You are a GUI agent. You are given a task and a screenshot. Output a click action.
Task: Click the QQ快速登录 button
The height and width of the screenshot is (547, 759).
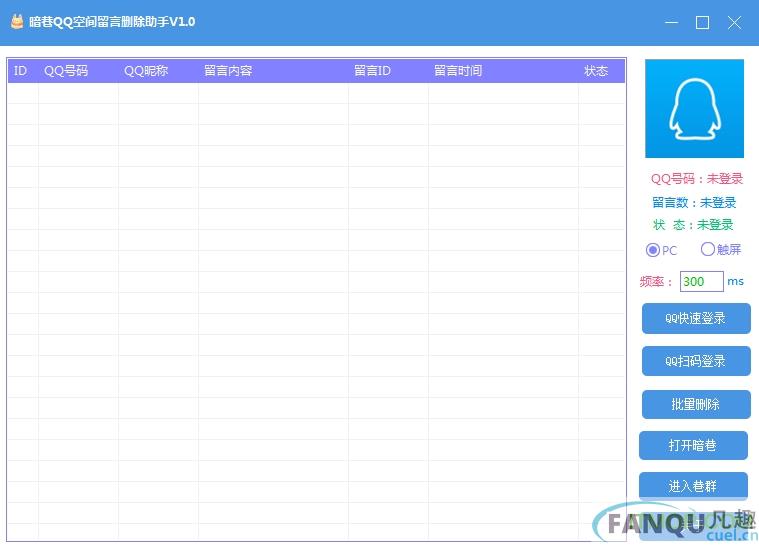(696, 318)
